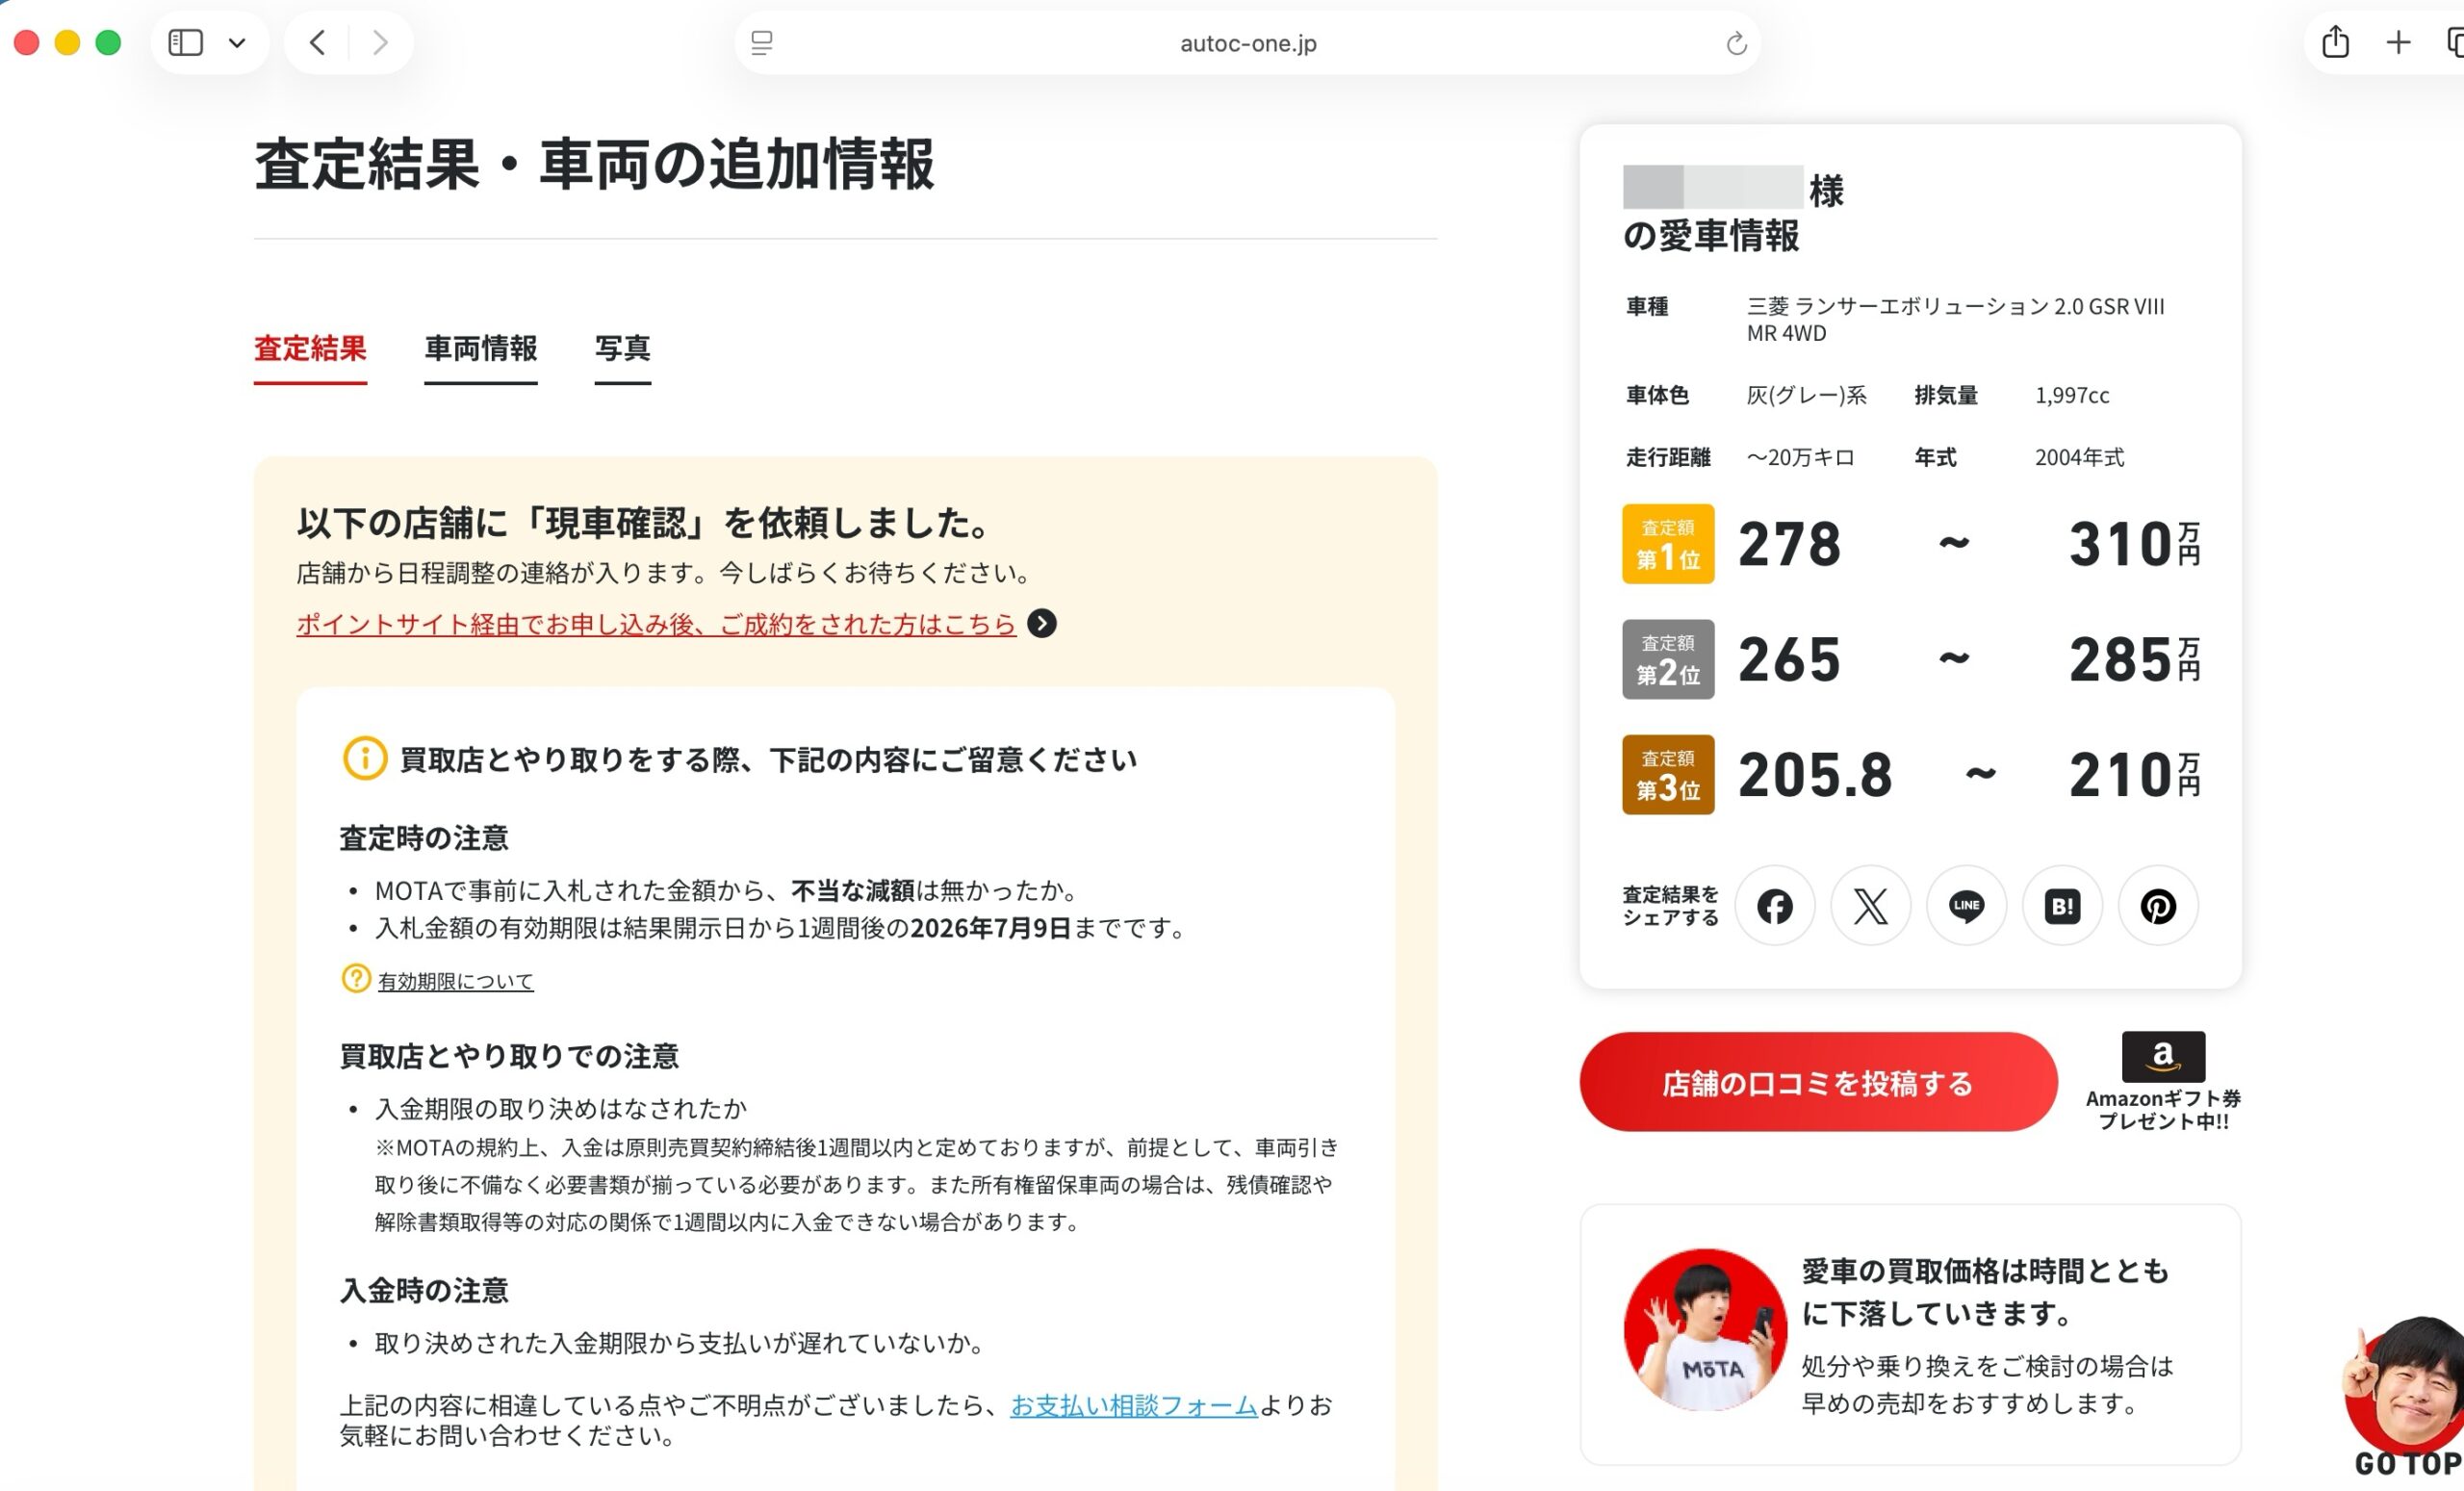Screen dimensions: 2464x1491
Task: Show the tab overview
Action: [x=2455, y=42]
